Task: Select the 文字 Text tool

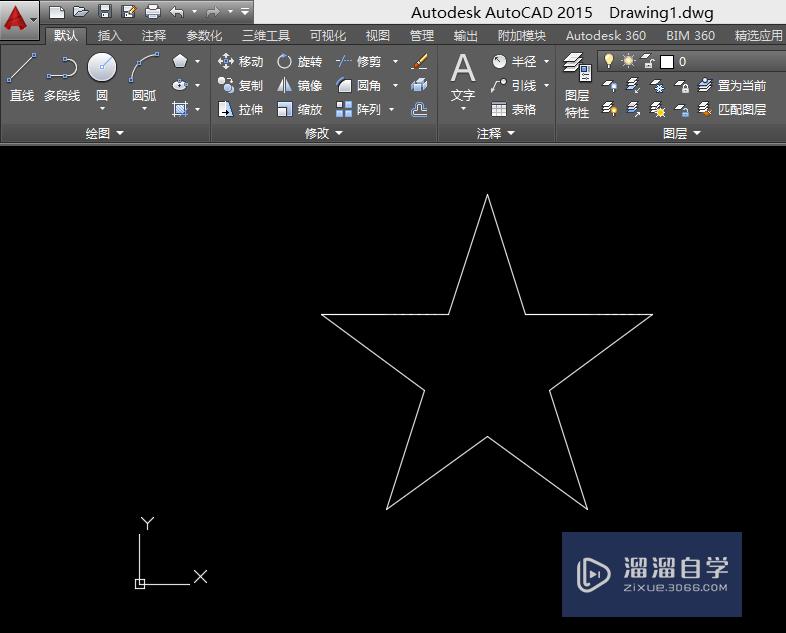Action: coord(463,78)
